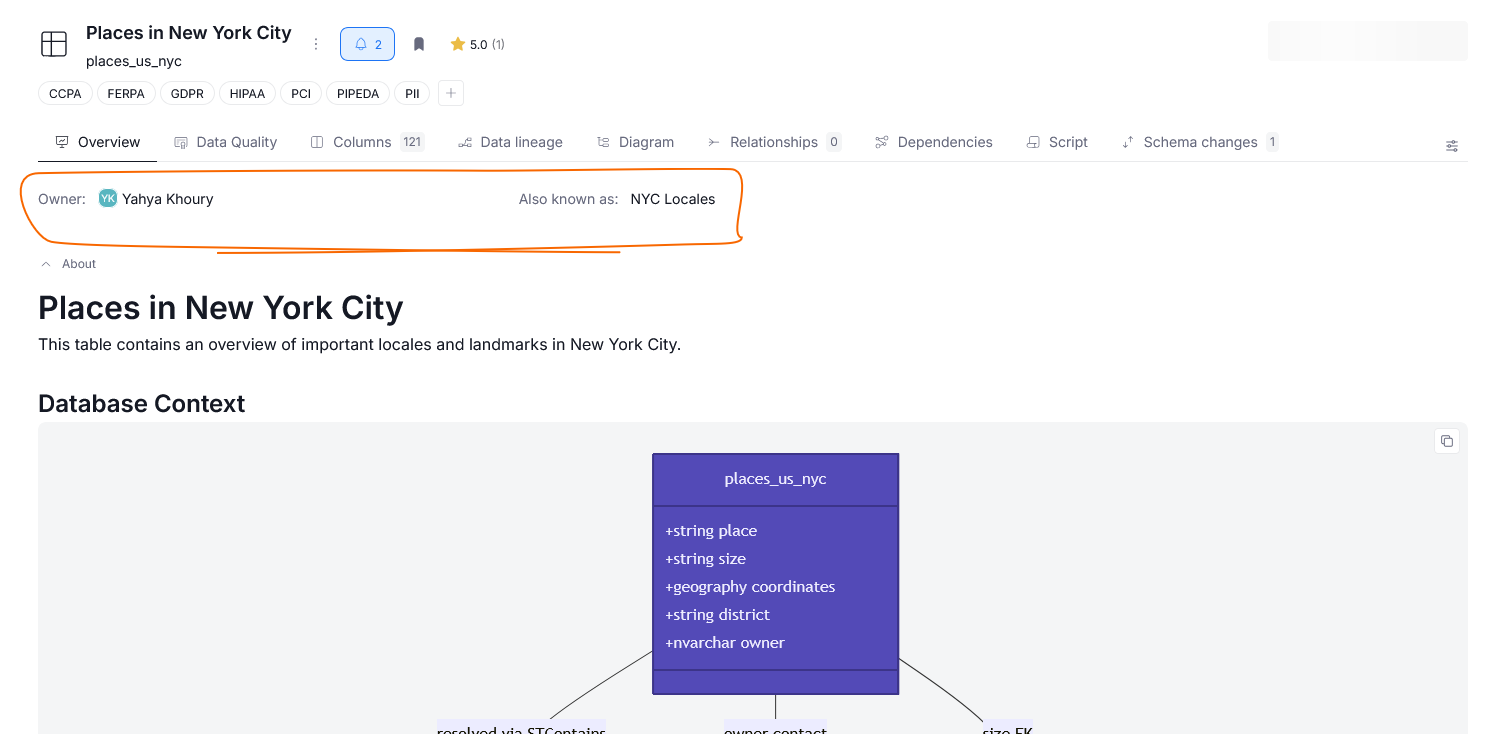The height and width of the screenshot is (734, 1502).
Task: Select the CCPA tag
Action: click(65, 94)
